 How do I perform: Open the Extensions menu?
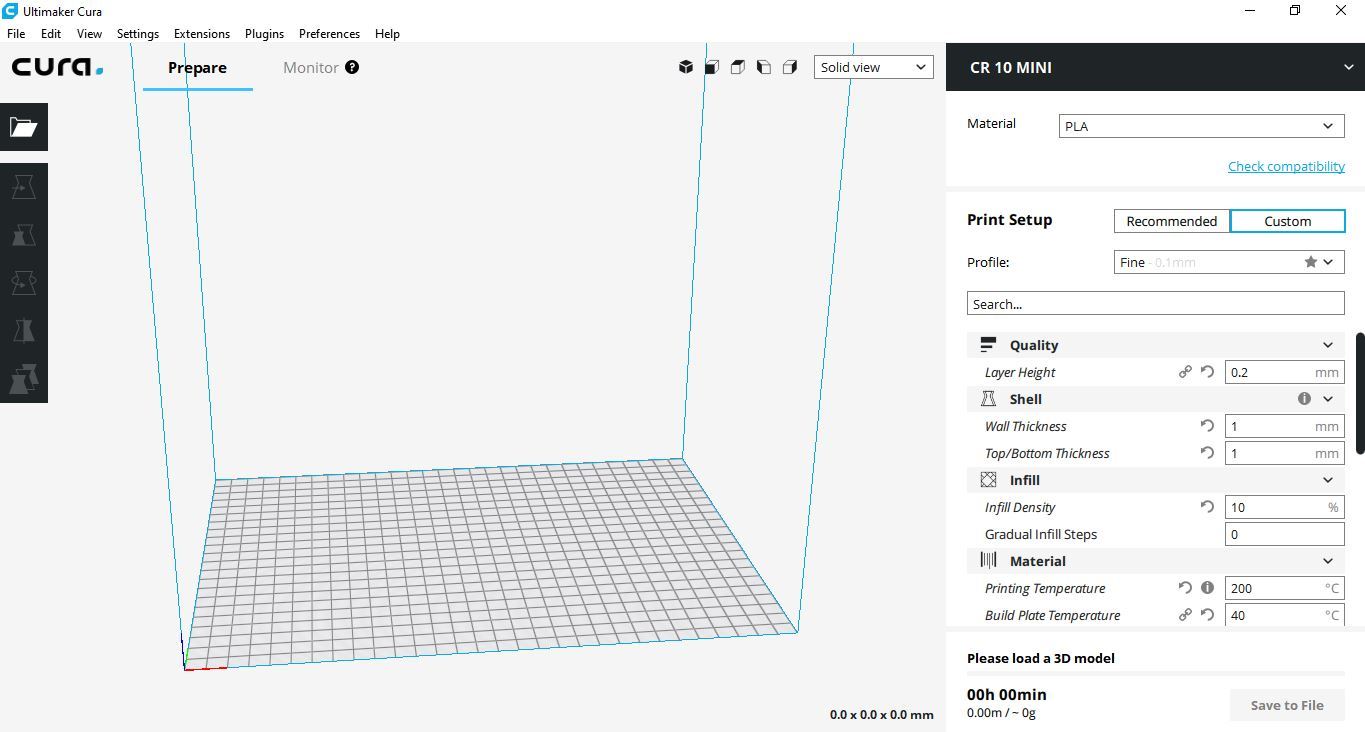pyautogui.click(x=201, y=33)
